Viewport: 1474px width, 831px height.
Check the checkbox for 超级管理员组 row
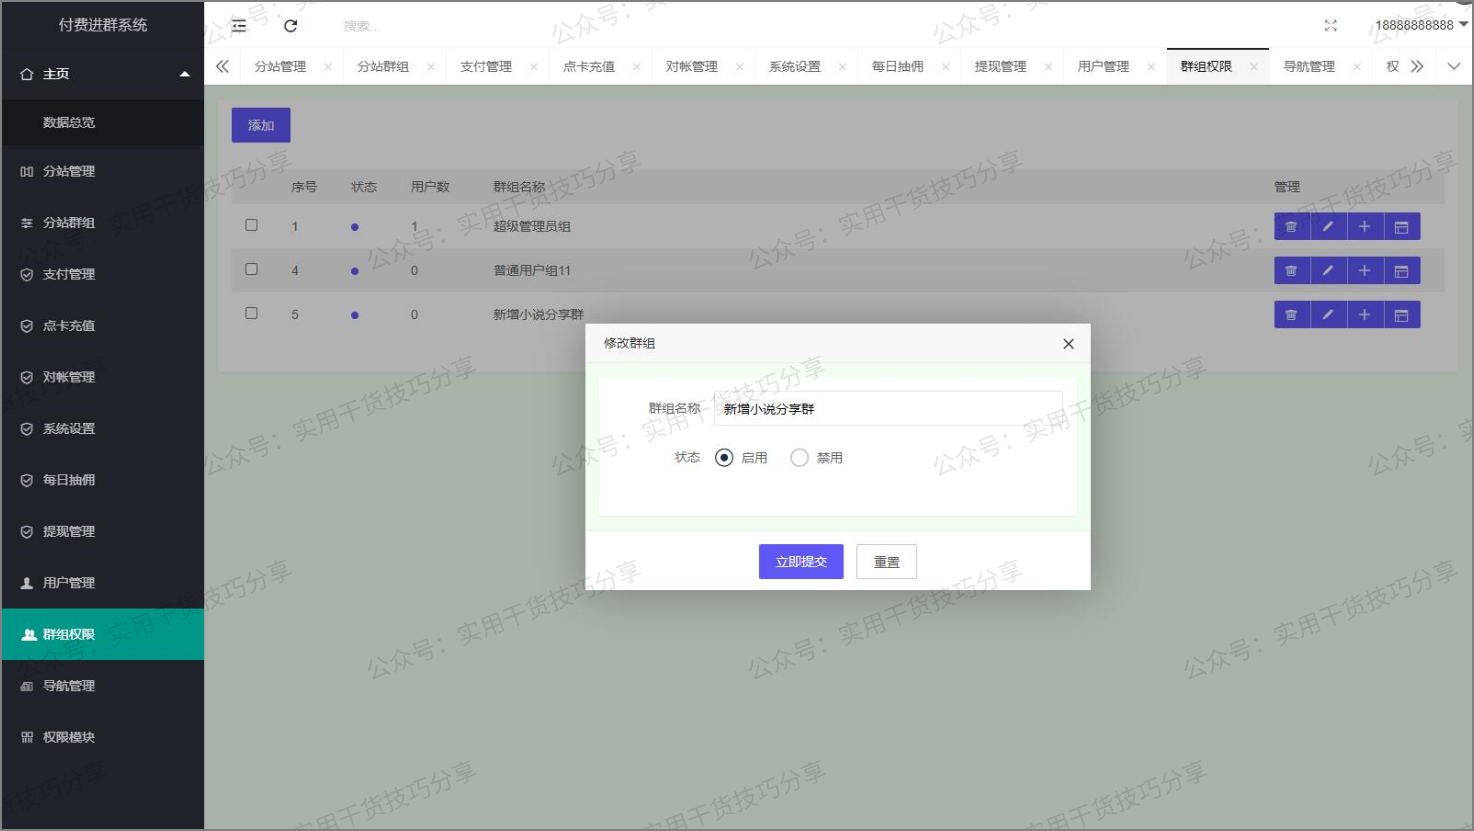pyautogui.click(x=252, y=226)
